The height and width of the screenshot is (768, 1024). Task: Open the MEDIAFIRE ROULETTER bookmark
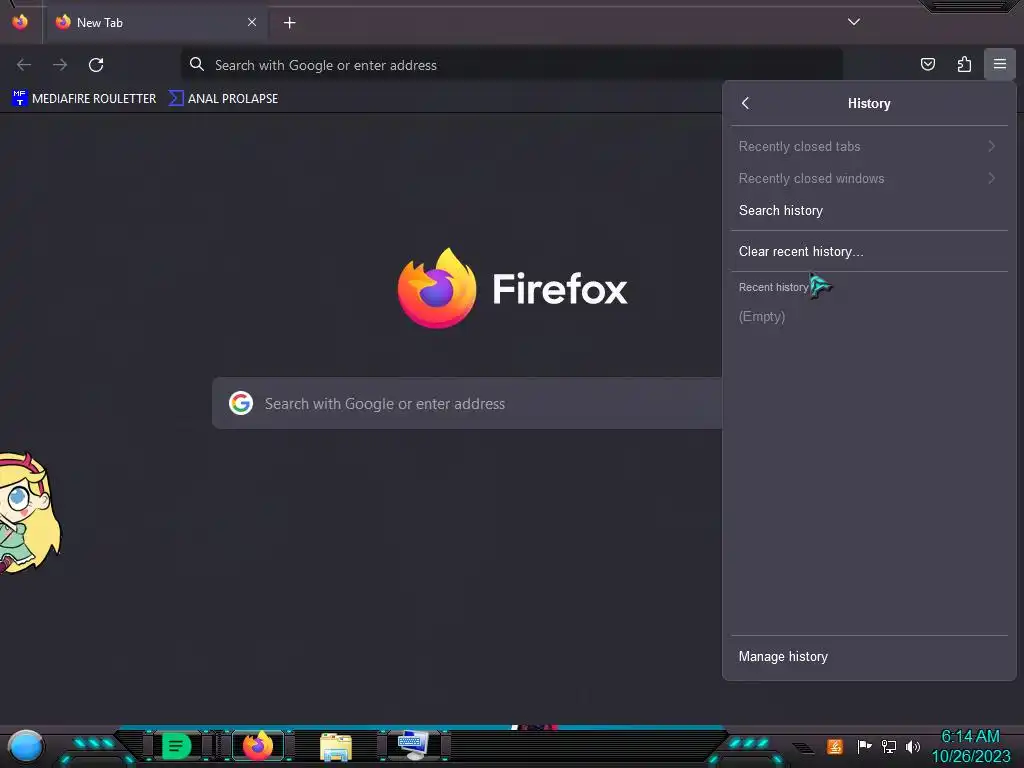click(x=84, y=99)
